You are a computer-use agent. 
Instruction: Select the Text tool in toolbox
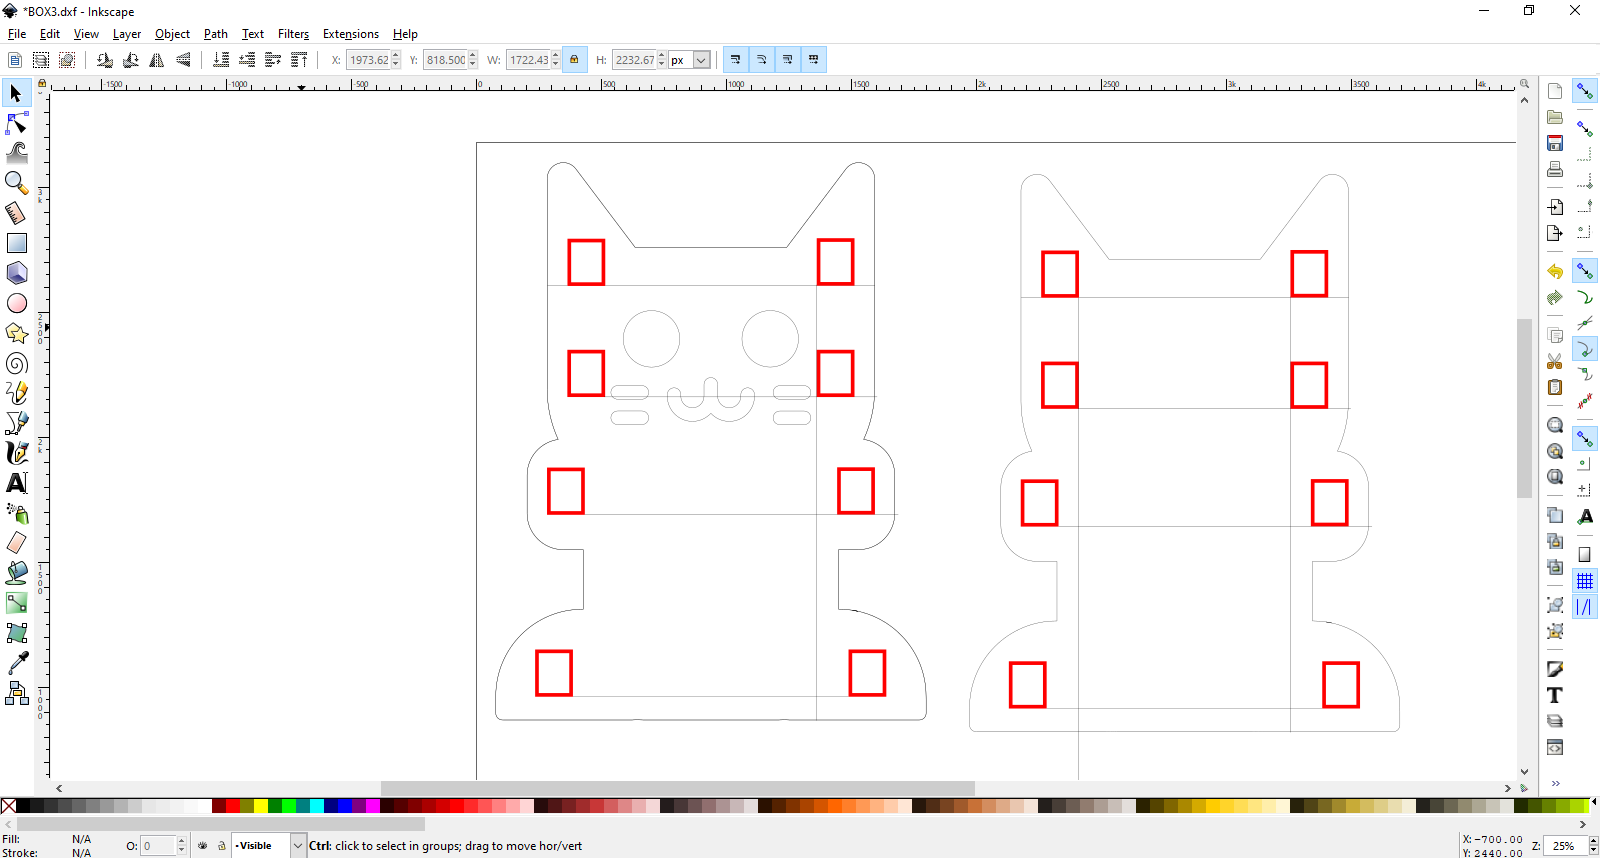[16, 483]
